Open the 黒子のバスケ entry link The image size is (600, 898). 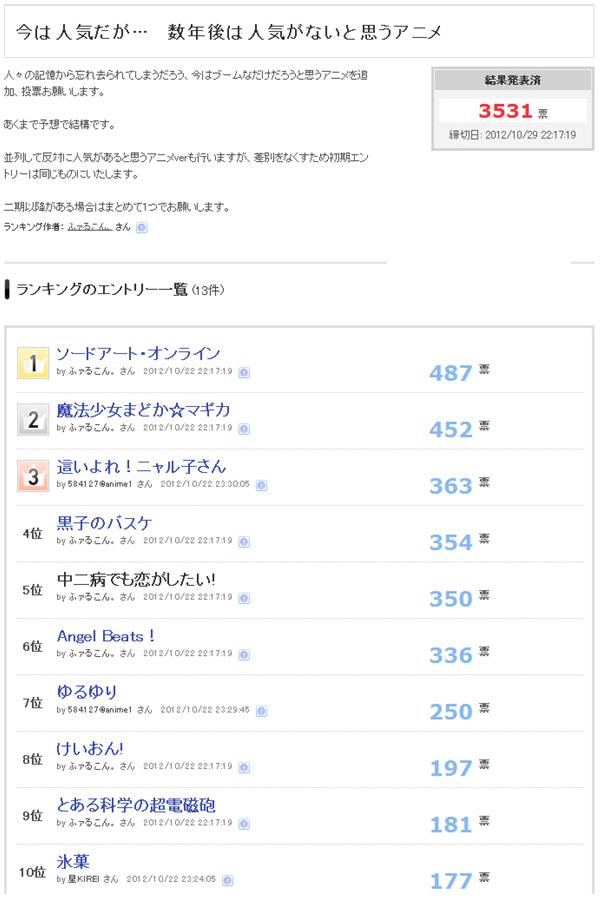tap(105, 522)
